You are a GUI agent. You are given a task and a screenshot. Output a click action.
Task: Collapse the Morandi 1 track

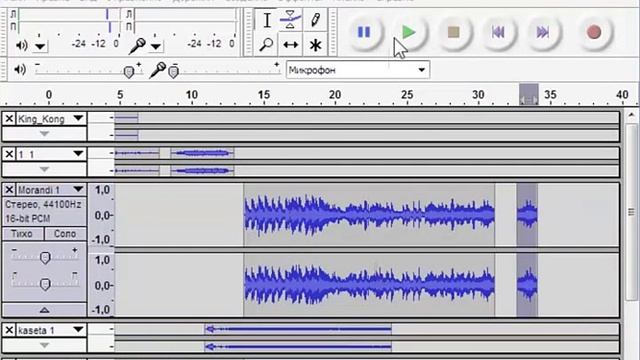[44, 310]
